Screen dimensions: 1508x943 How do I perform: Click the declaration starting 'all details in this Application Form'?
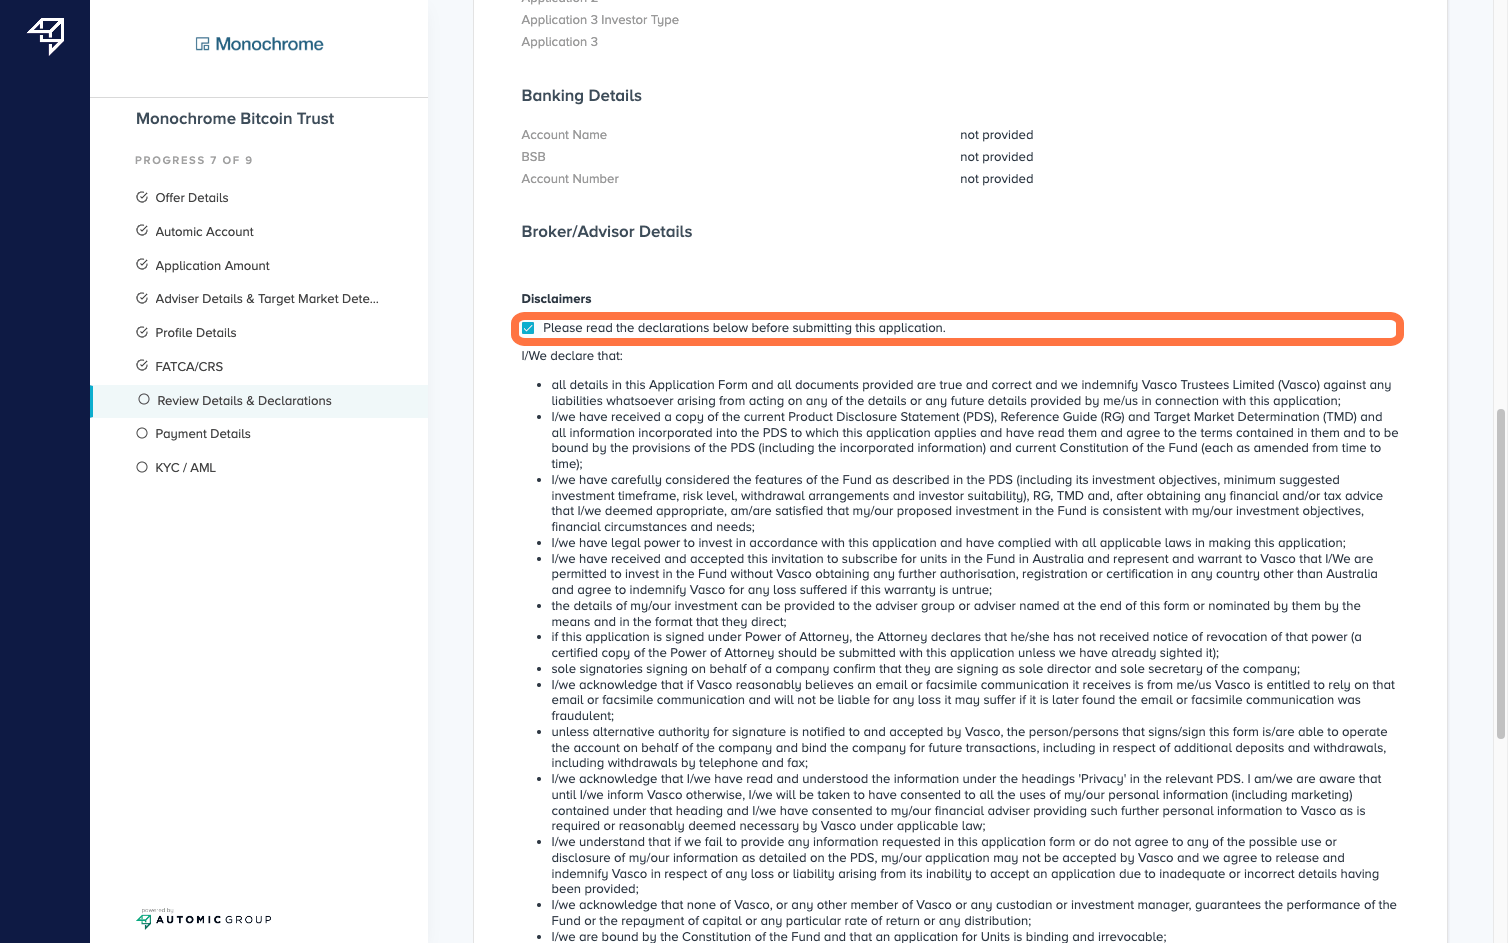click(971, 393)
